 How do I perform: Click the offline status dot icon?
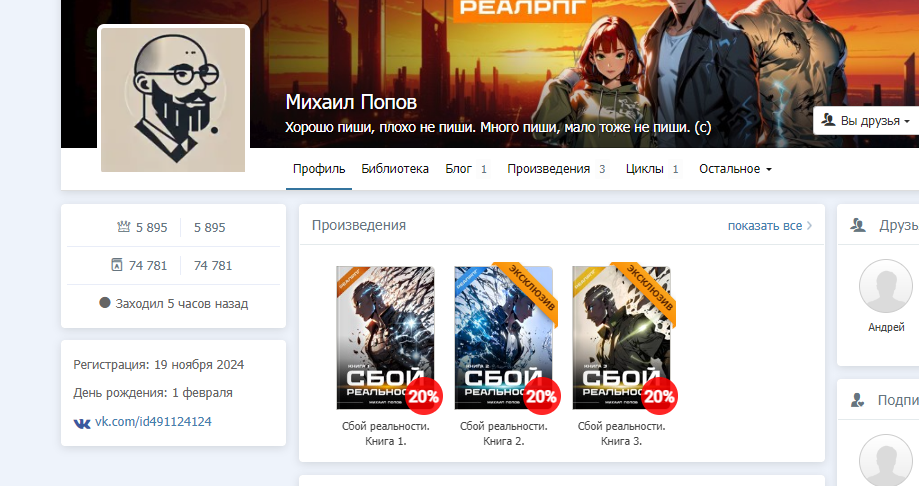coord(105,303)
